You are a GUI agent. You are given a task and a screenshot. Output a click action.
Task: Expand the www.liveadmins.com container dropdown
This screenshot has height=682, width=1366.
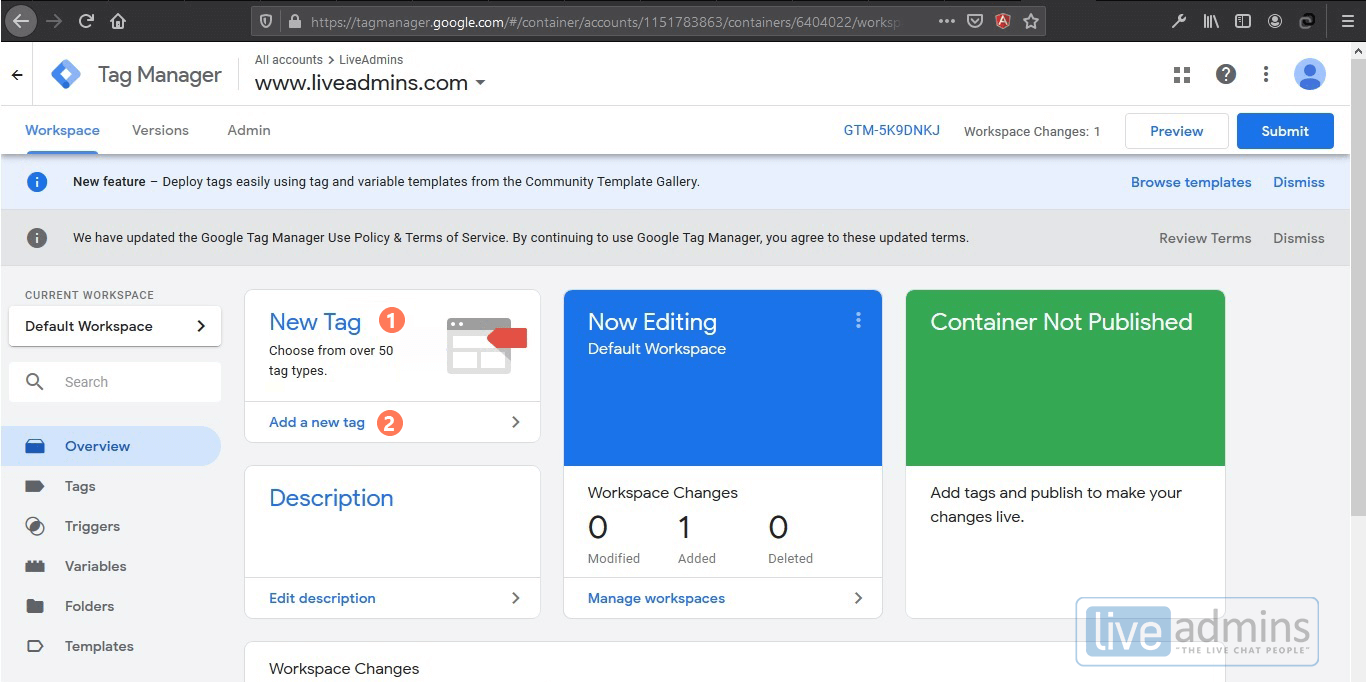[x=480, y=83]
